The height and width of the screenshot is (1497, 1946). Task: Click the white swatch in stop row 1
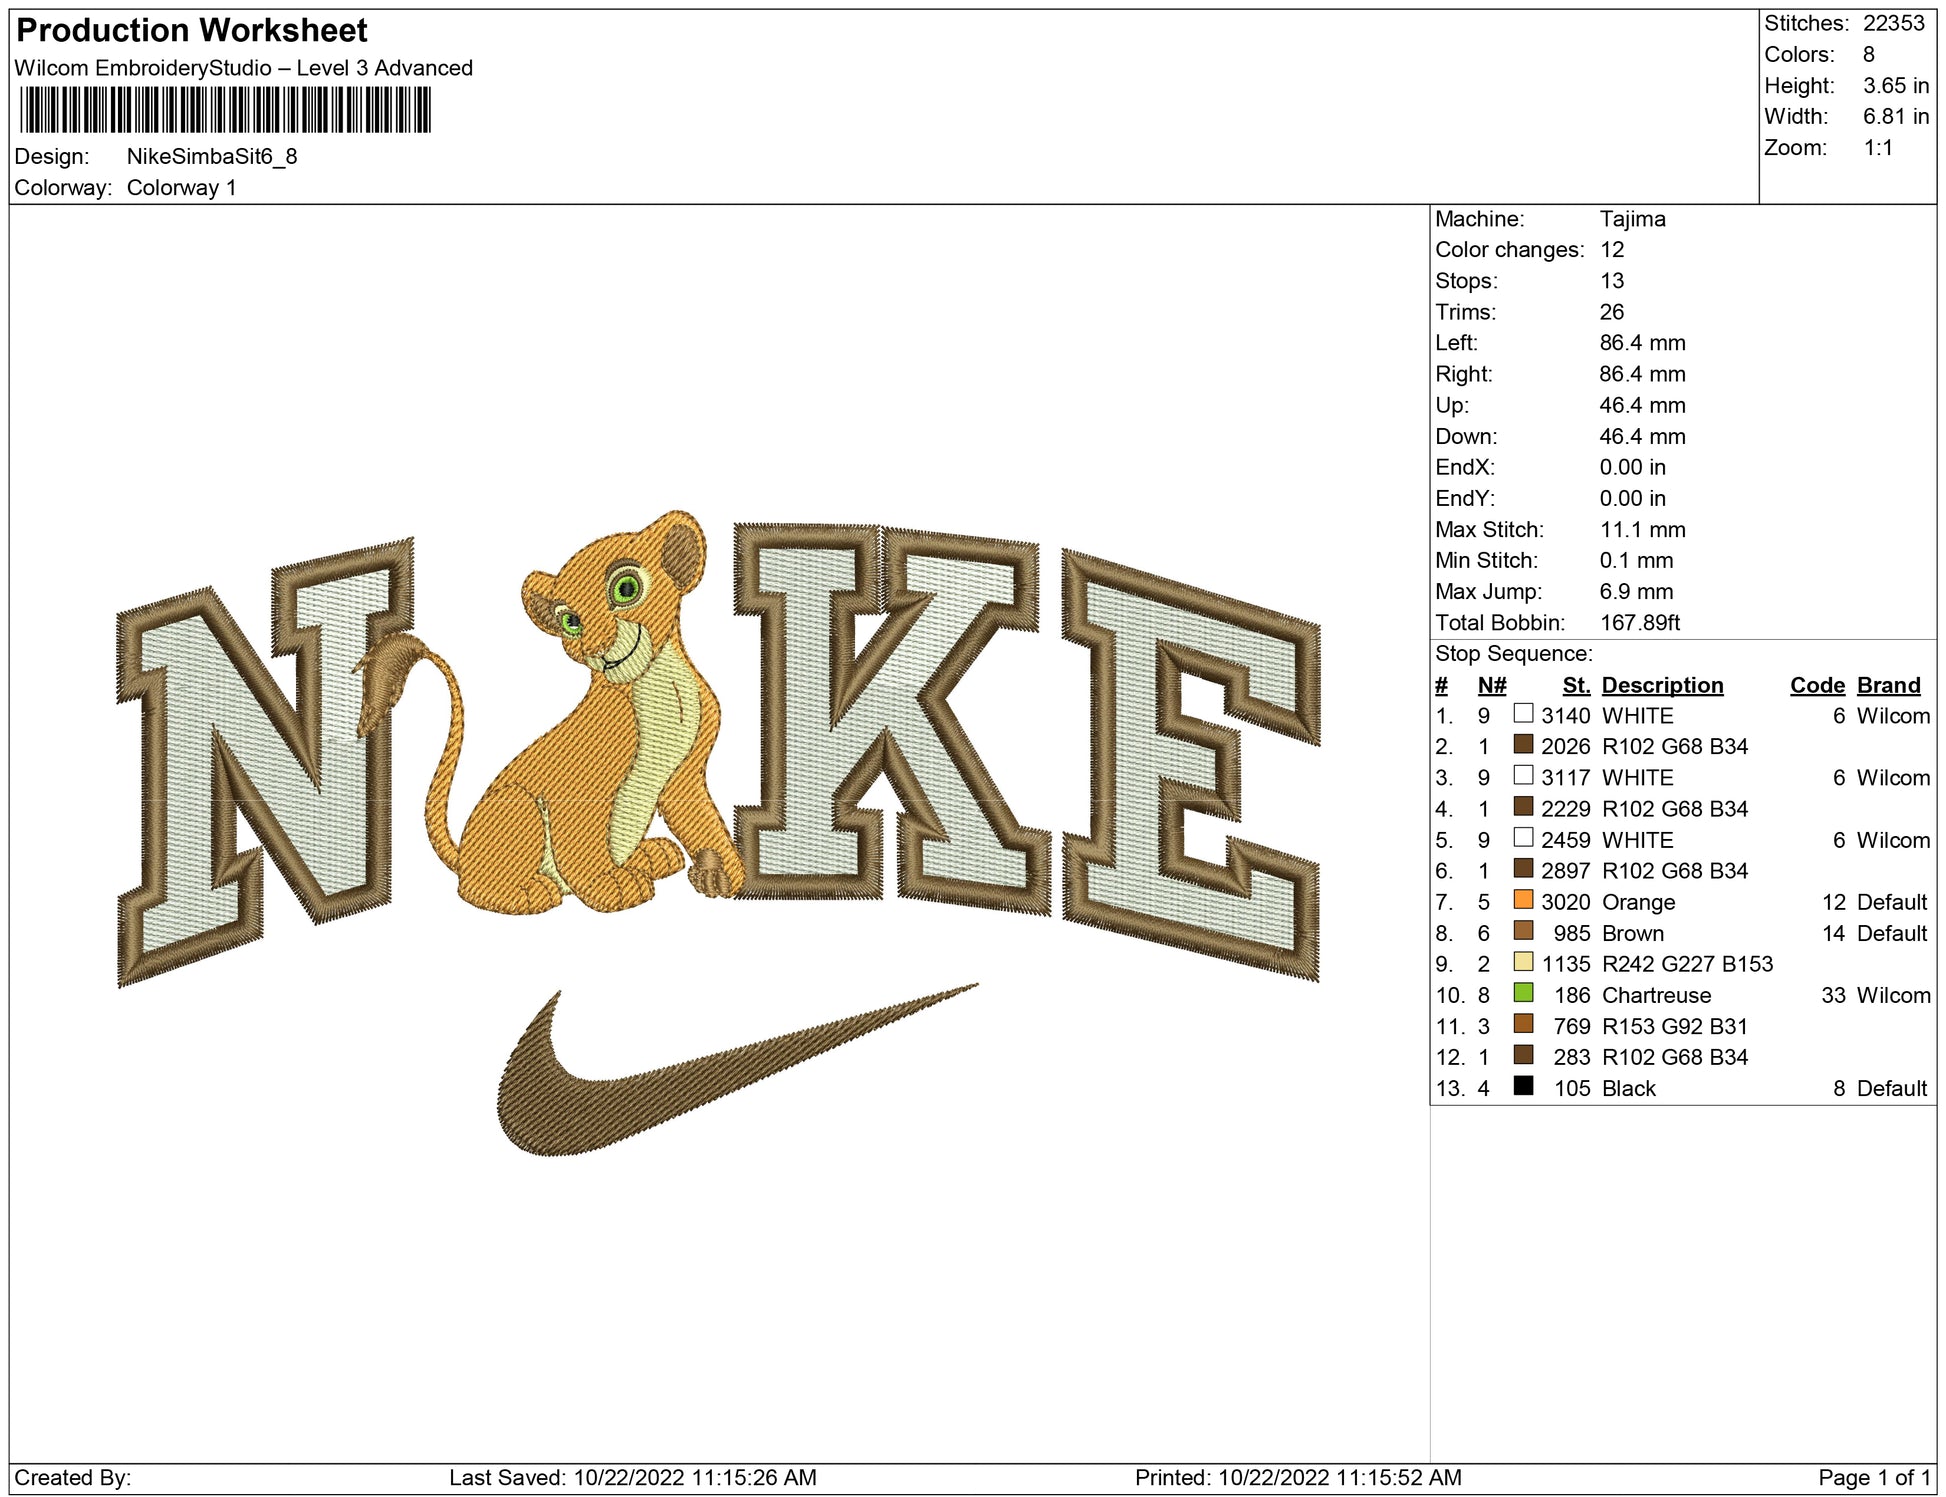1523,714
